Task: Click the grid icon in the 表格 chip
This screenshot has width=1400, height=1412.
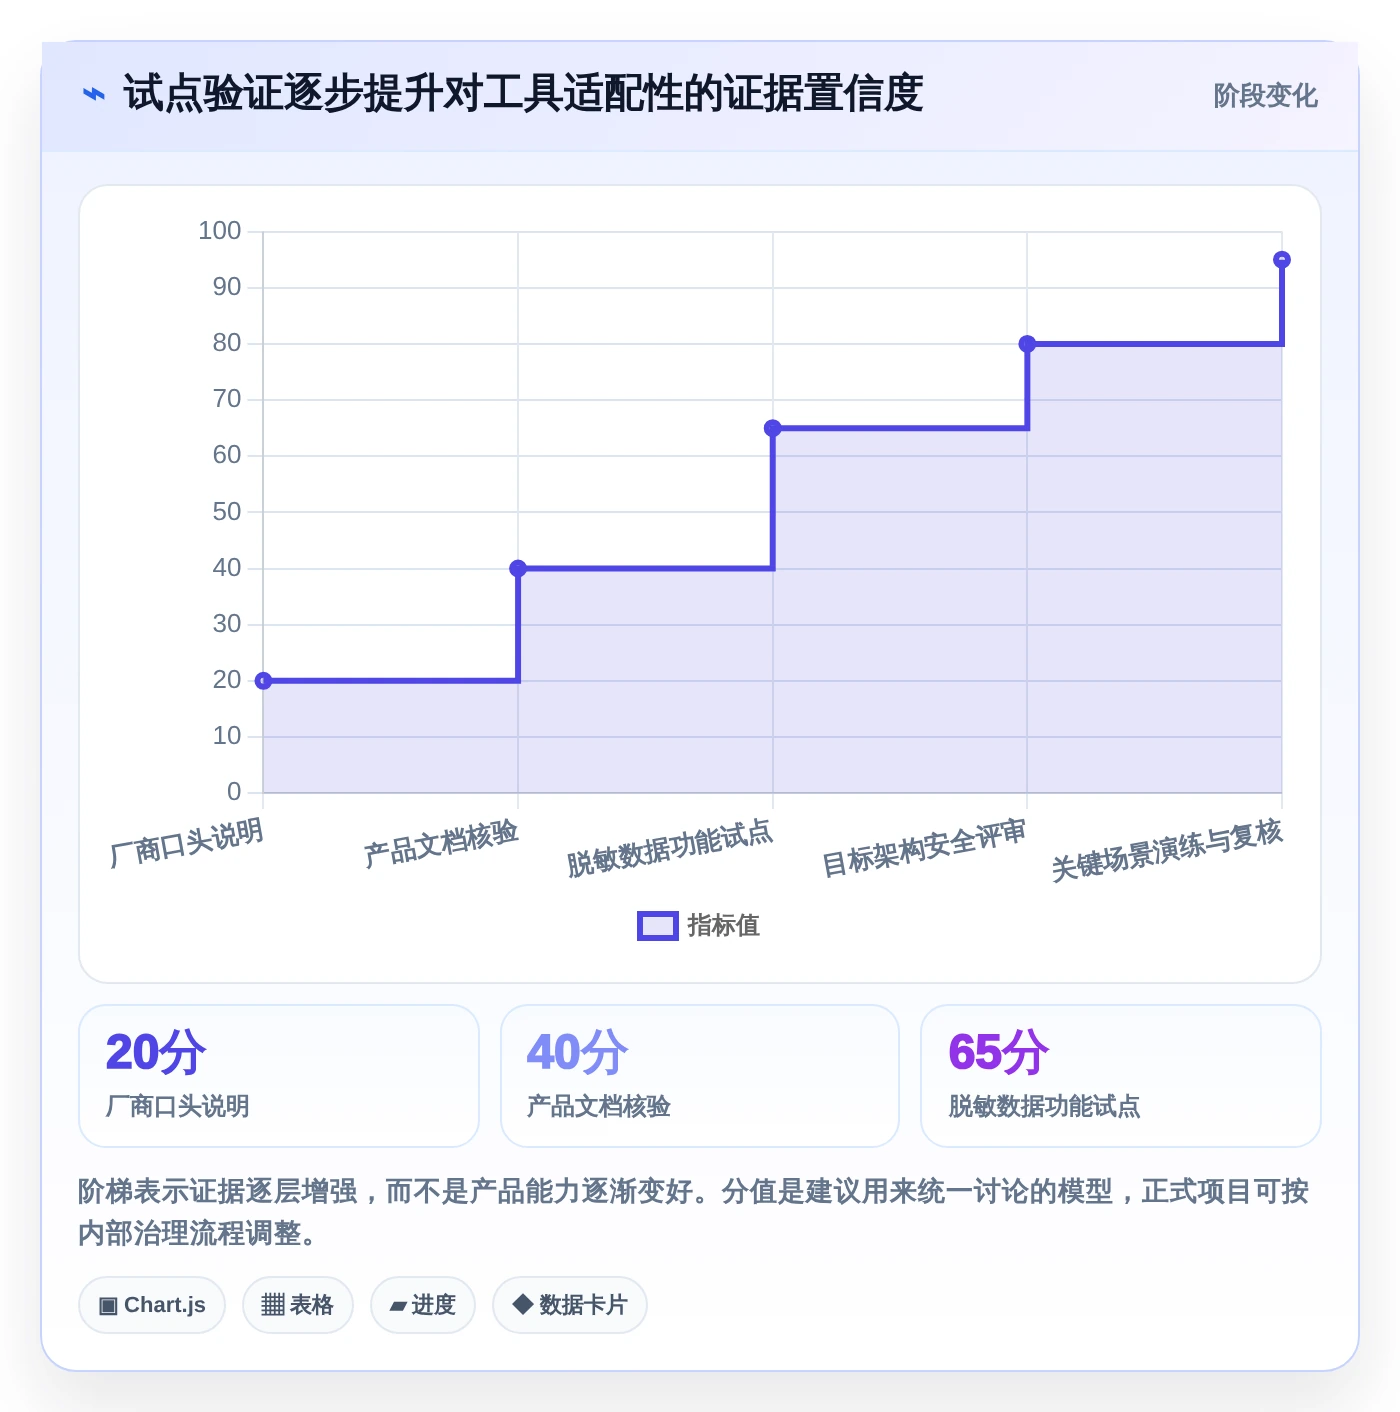Action: pos(273,1305)
